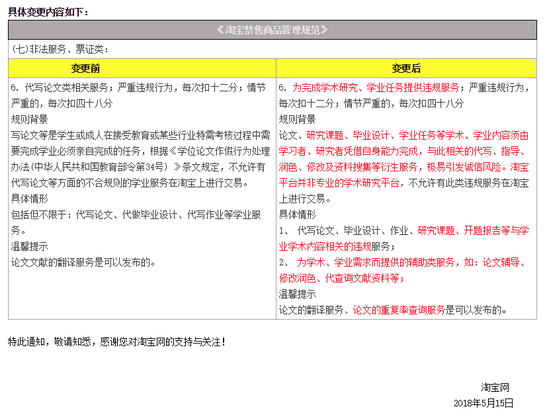Click the red text 论文的重复率查询服务

399,310
